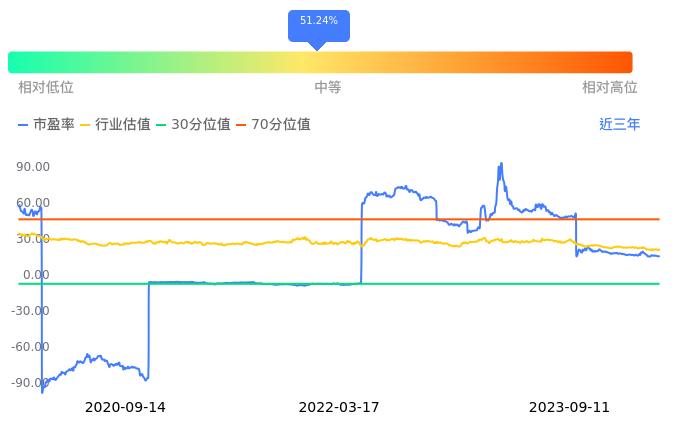The width and height of the screenshot is (686, 442).
Task: Click the 2022-03-17 date axis label
Action: (339, 408)
